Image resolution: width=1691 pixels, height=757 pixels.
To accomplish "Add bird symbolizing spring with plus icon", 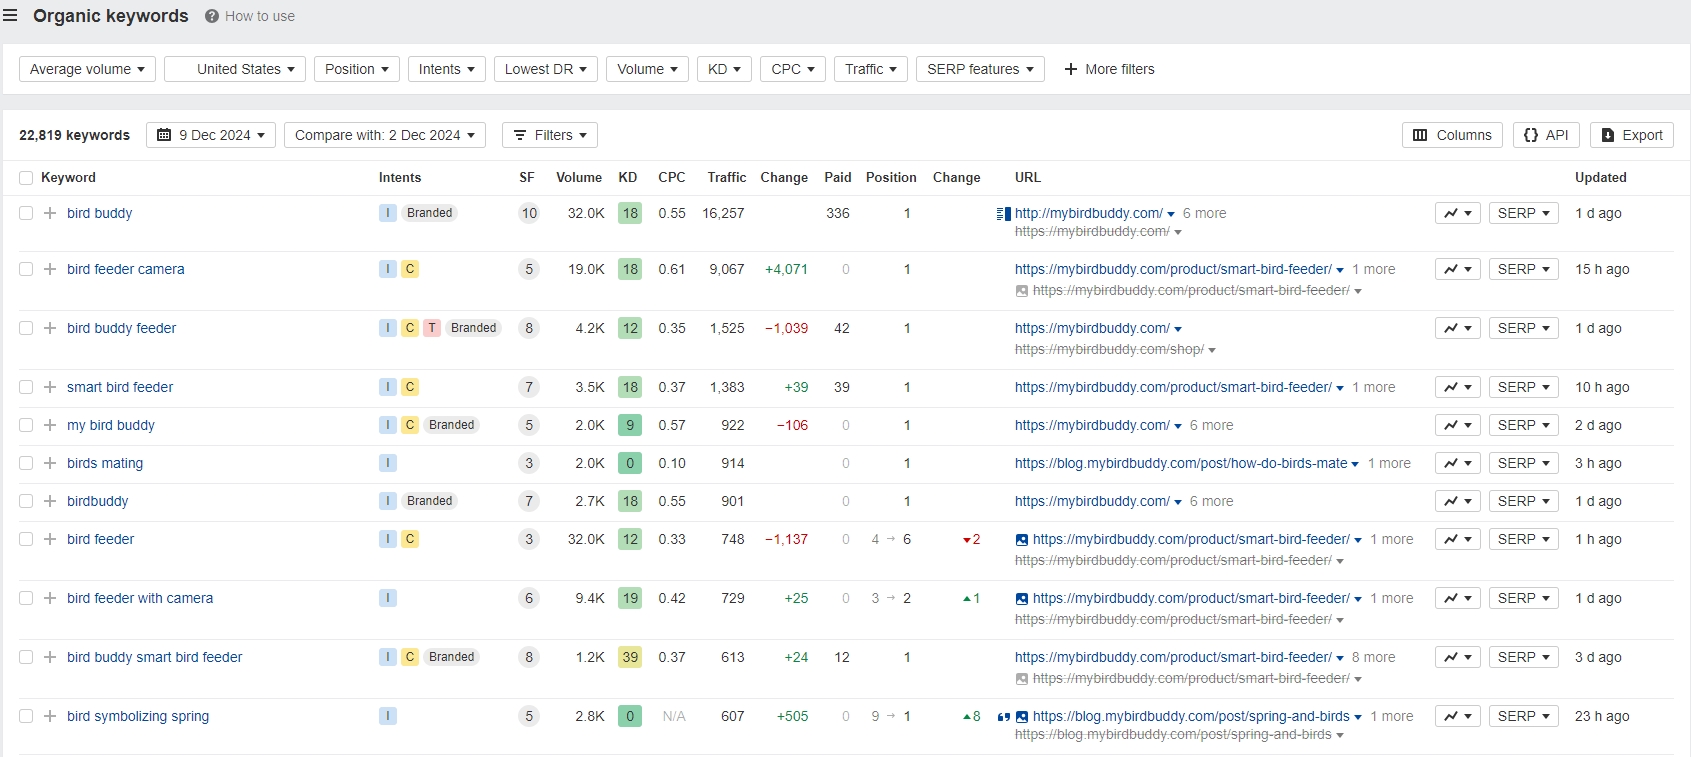I will 50,716.
